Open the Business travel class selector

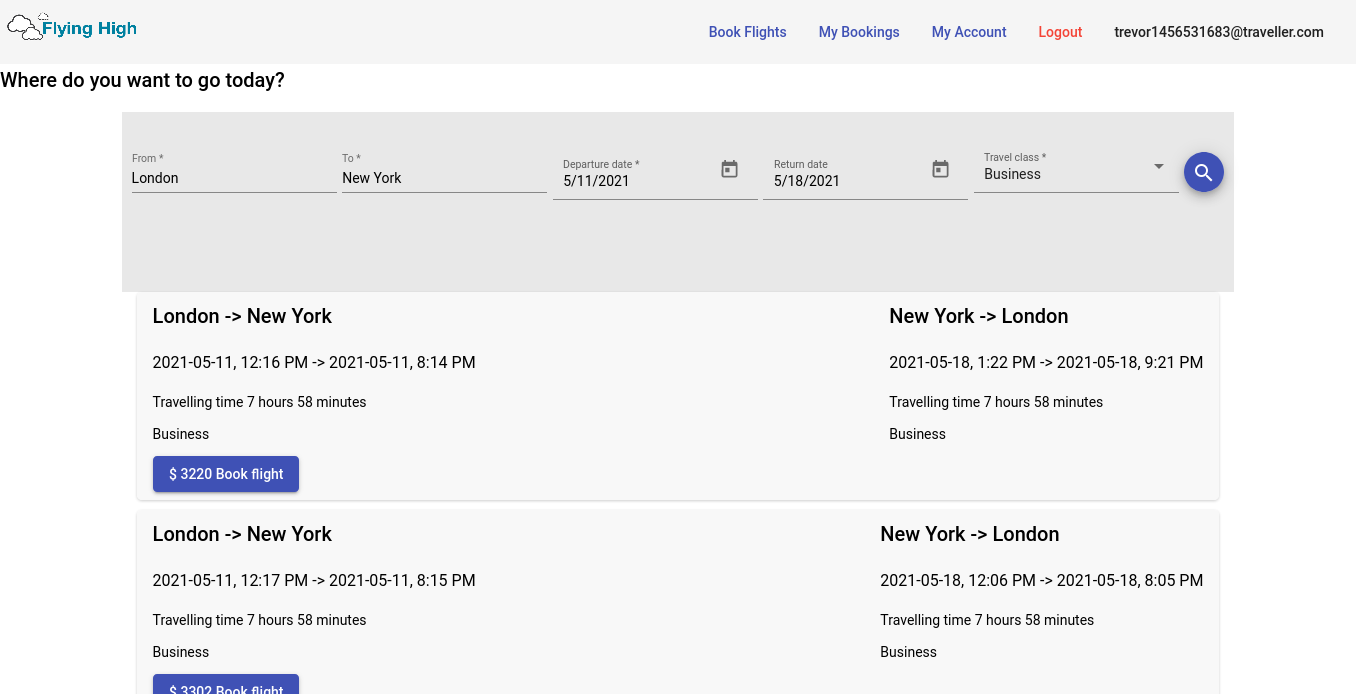[1076, 174]
